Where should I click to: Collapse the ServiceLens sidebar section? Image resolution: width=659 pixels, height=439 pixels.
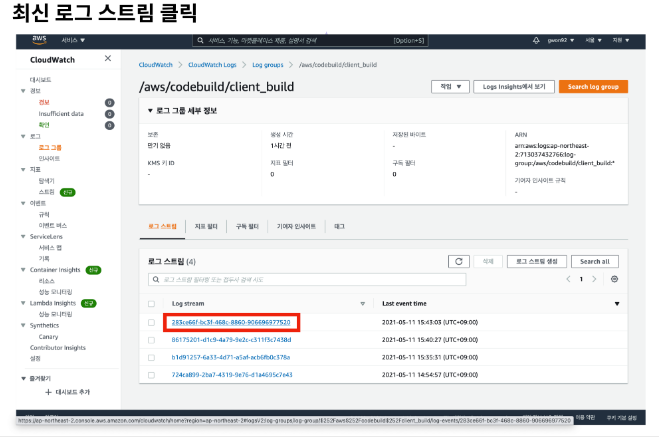[x=23, y=237]
